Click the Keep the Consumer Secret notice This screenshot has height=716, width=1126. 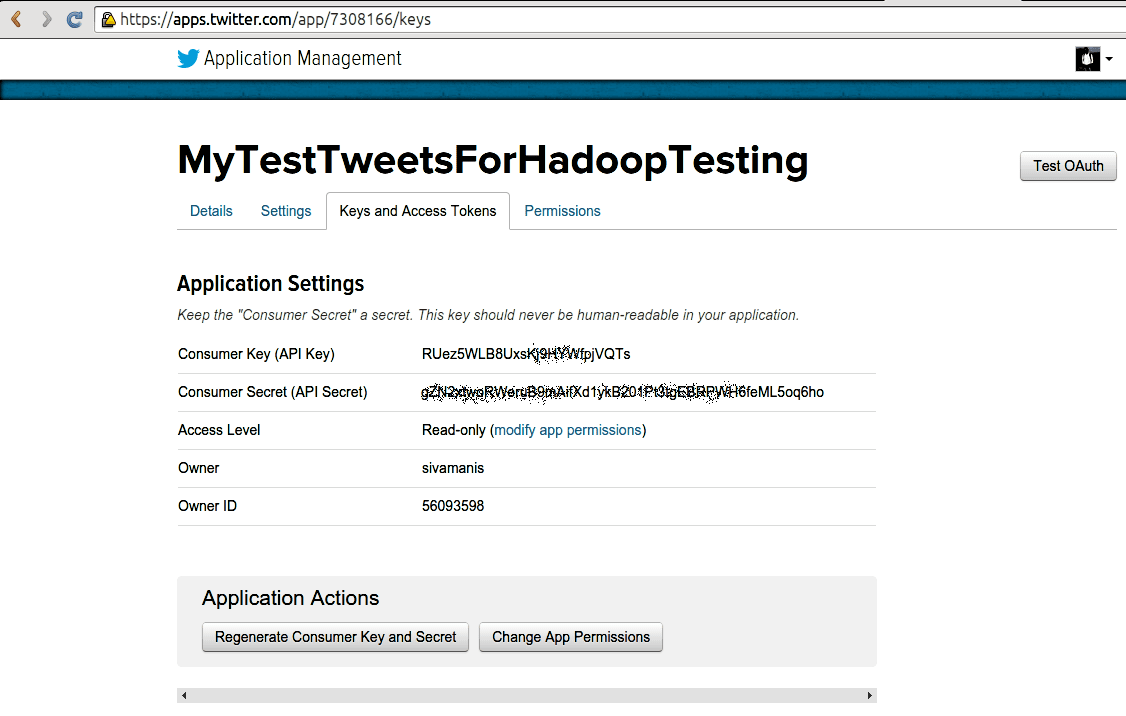tap(488, 315)
